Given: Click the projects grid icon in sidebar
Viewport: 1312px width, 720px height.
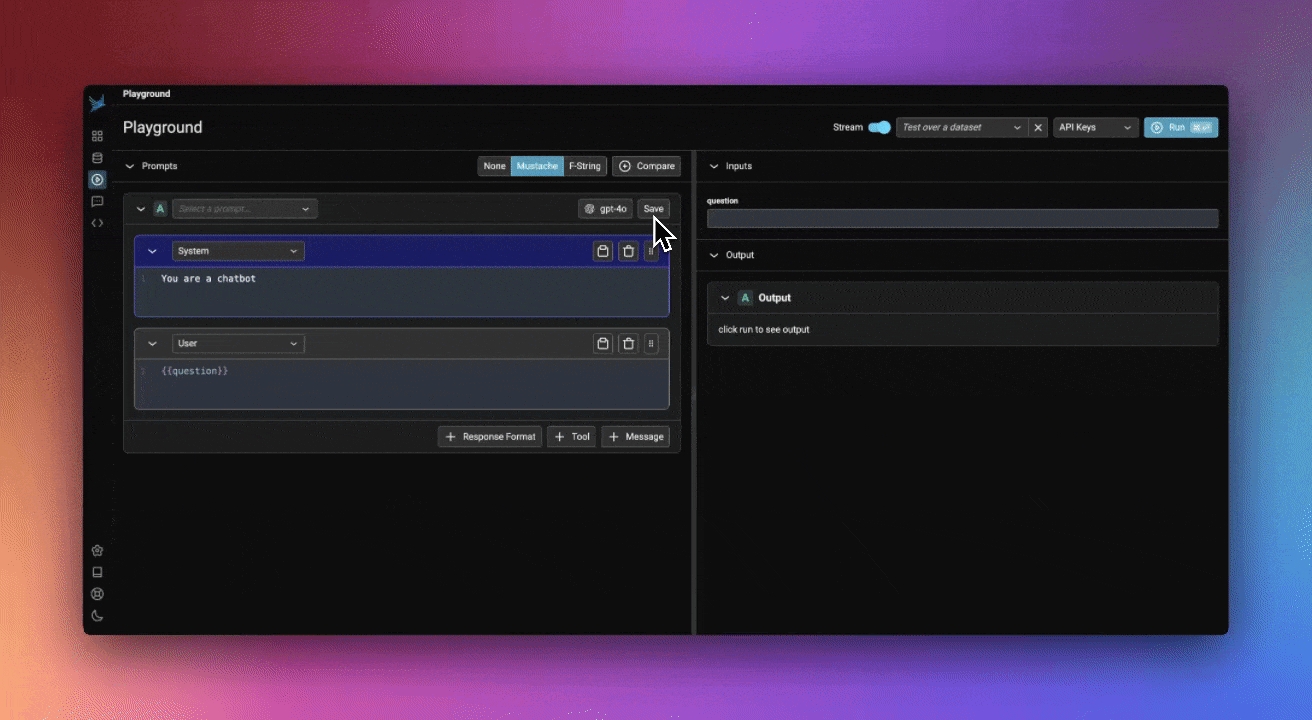Looking at the screenshot, I should [97, 136].
